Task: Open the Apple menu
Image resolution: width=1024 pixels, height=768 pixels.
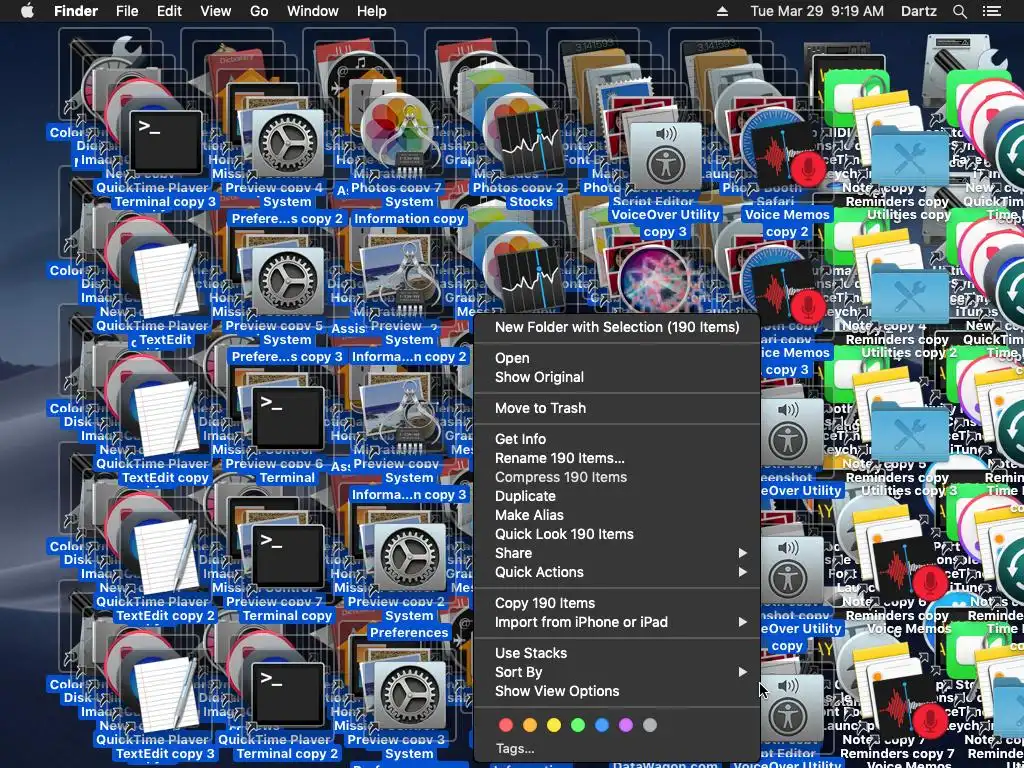Action: pyautogui.click(x=27, y=11)
